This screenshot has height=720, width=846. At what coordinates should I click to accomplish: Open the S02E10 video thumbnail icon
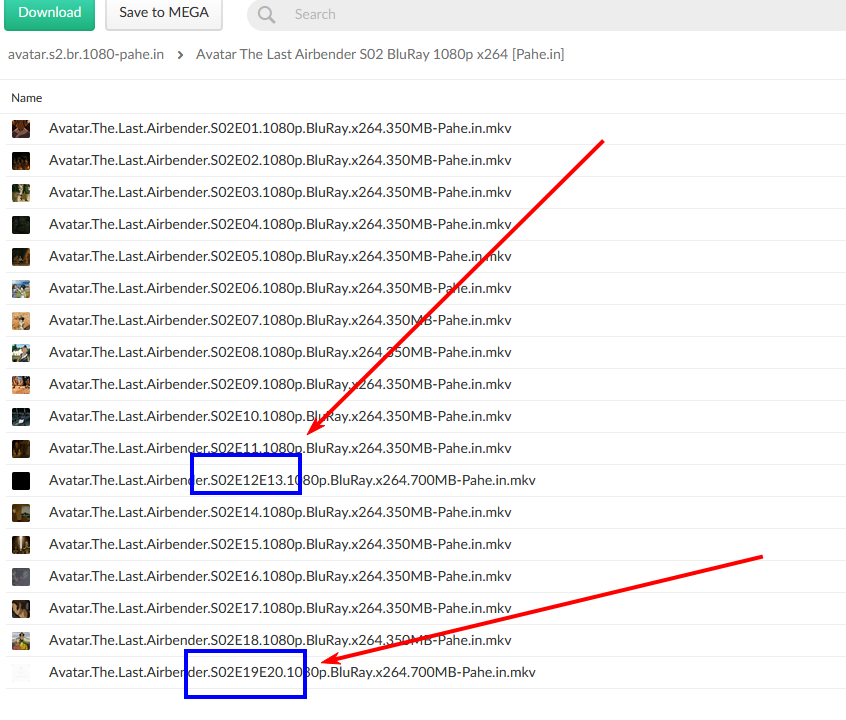point(21,417)
